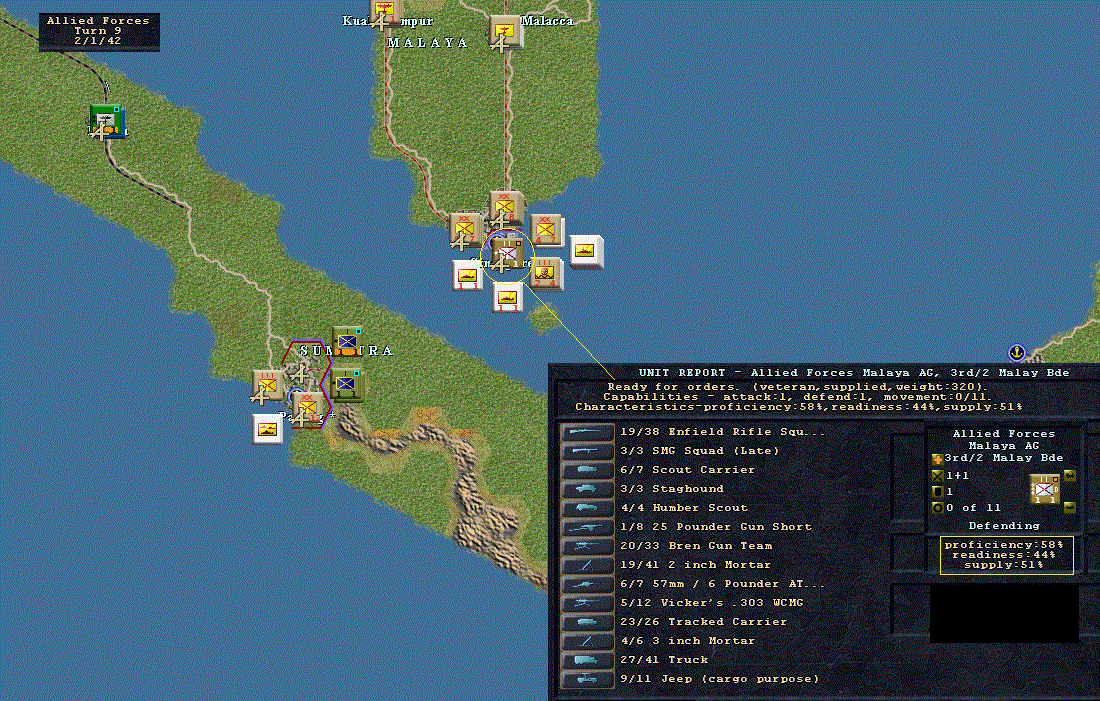
Task: Select the 25 Pounder Gun Short equipment icon
Action: pos(587,527)
